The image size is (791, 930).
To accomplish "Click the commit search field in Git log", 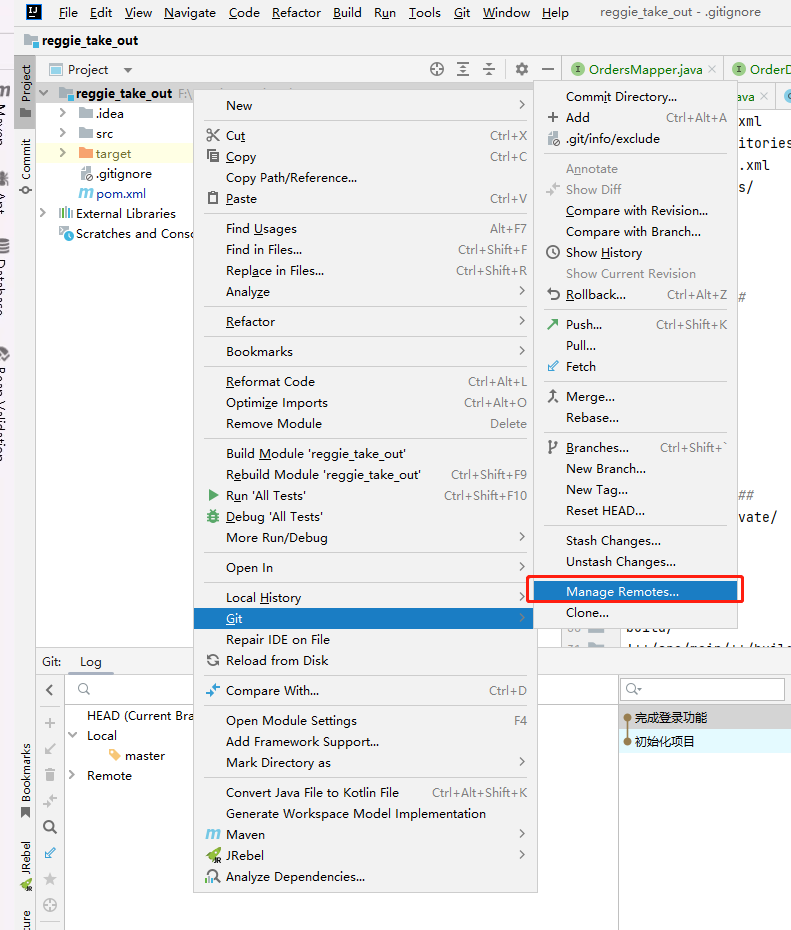I will 703,689.
